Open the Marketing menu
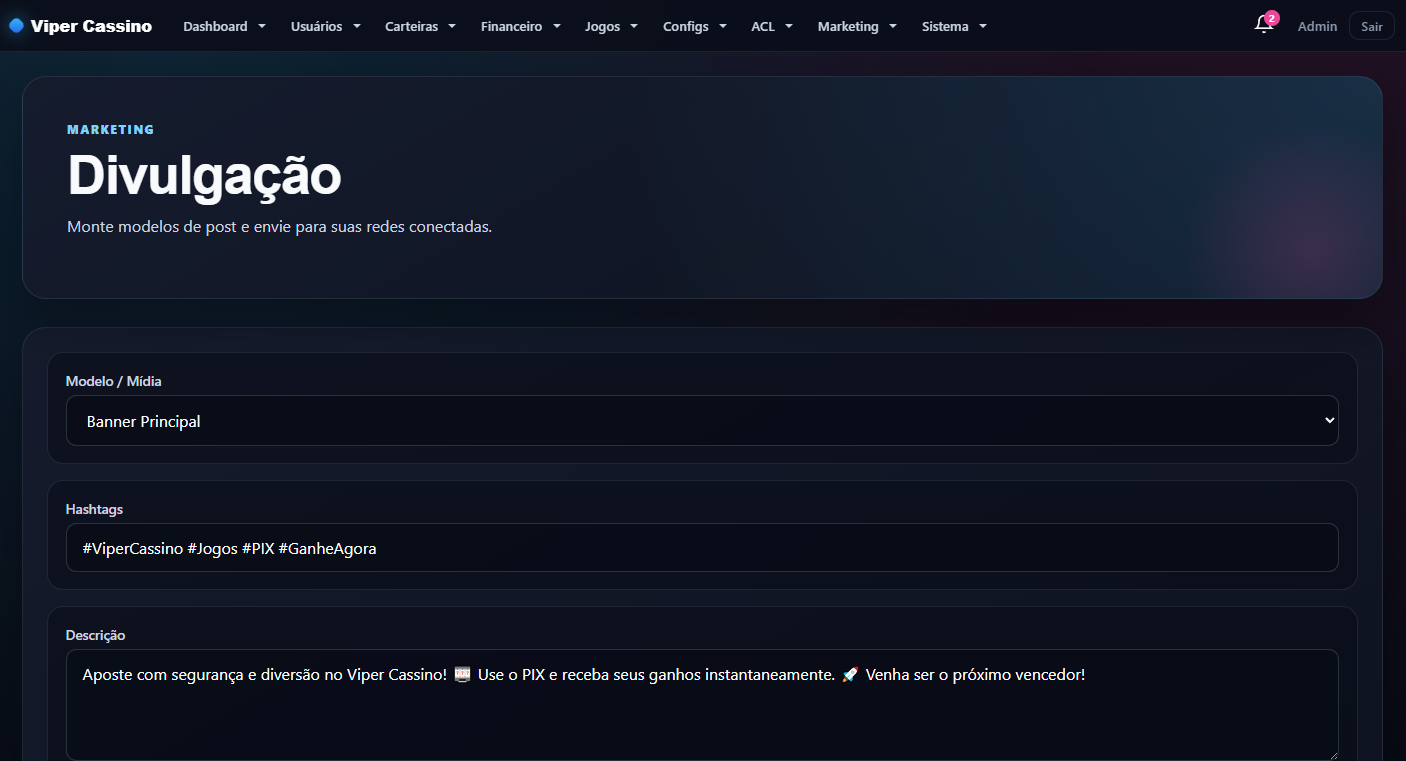 pyautogui.click(x=858, y=26)
